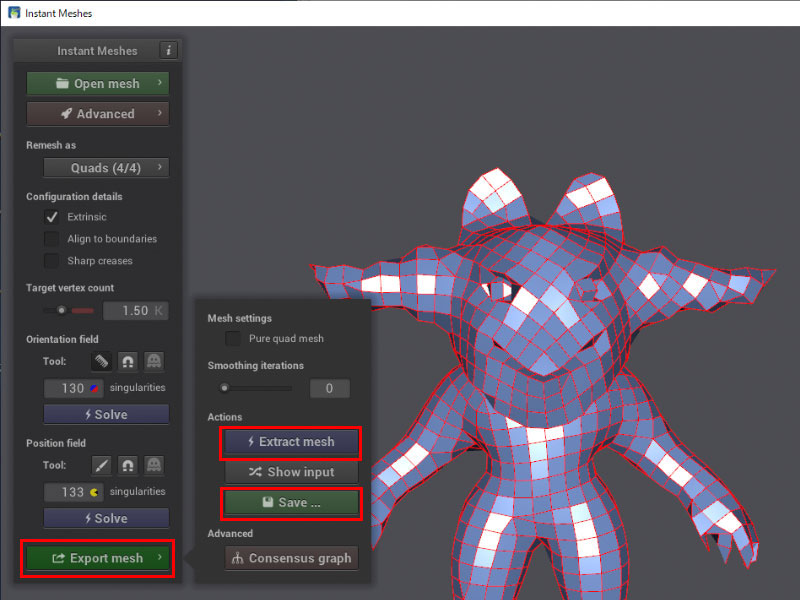The width and height of the screenshot is (800, 600).
Task: Expand the Advanced options panel
Action: click(x=97, y=113)
